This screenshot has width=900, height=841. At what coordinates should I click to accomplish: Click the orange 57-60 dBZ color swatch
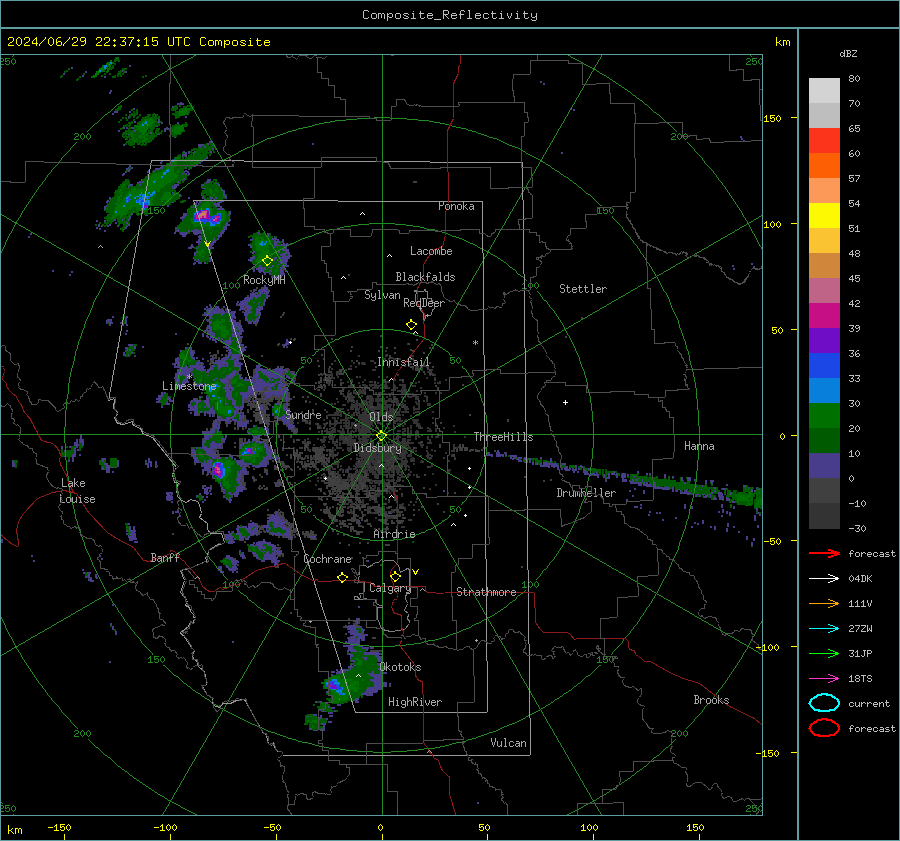pyautogui.click(x=824, y=166)
